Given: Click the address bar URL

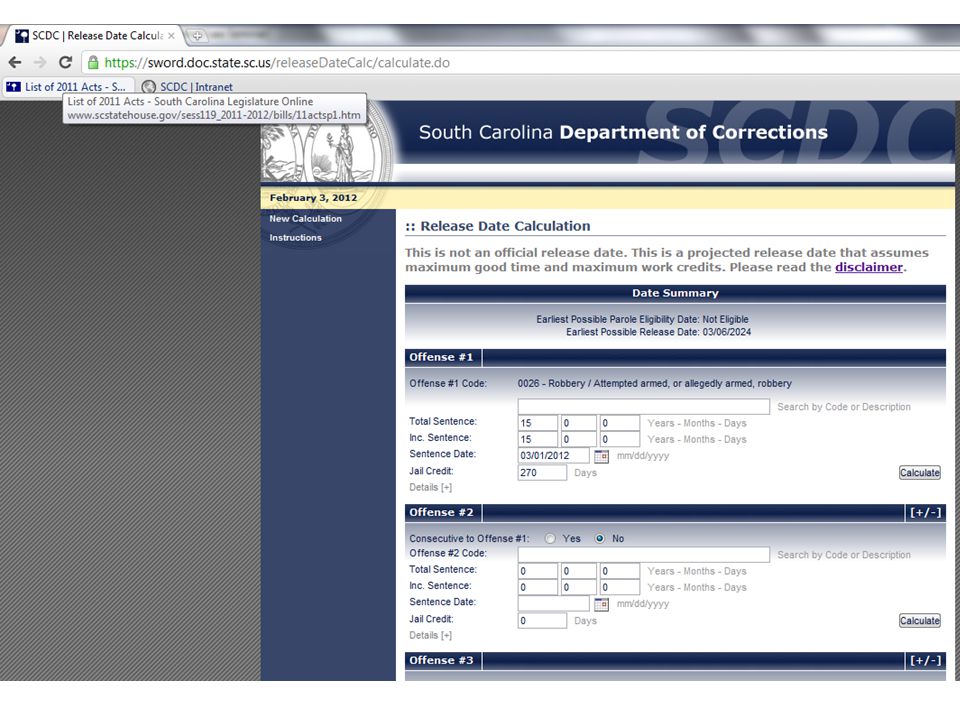Looking at the screenshot, I should point(277,62).
